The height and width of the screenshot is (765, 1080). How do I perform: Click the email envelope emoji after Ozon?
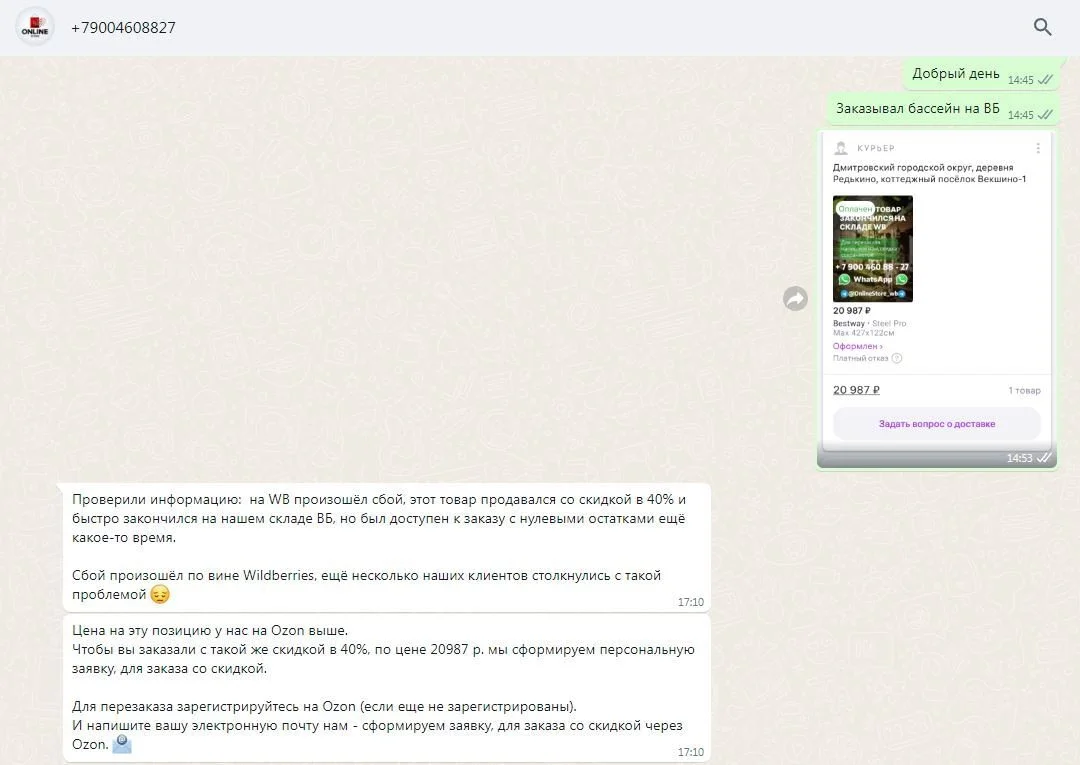point(122,744)
